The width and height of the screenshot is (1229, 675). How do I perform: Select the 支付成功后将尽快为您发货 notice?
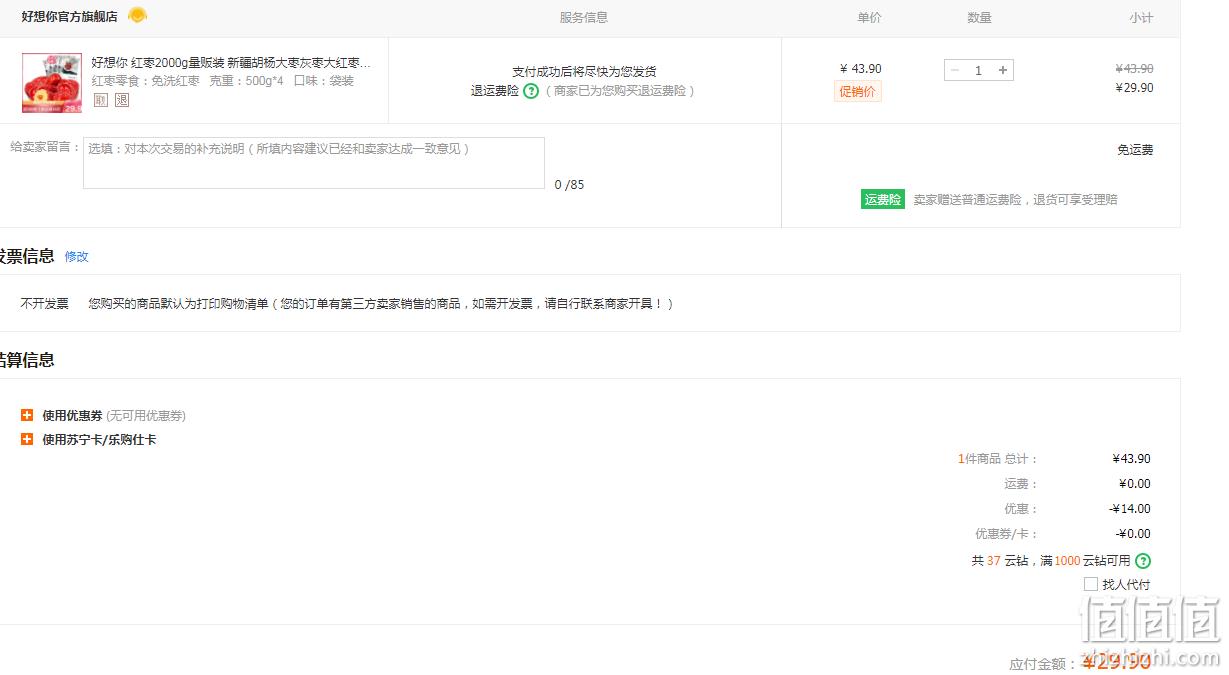click(584, 72)
